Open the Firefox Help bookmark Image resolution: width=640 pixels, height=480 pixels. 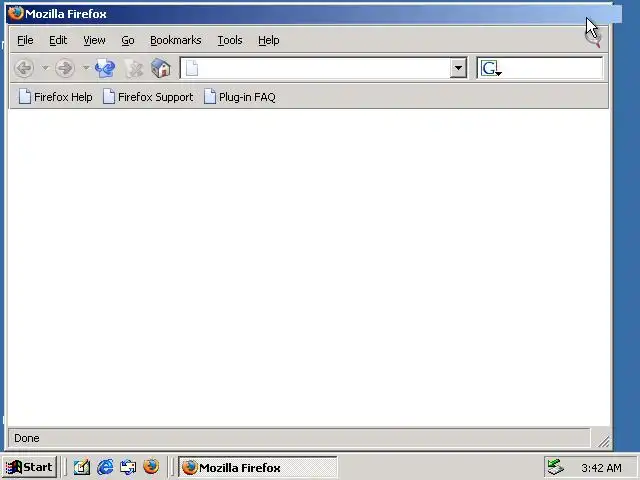56,97
